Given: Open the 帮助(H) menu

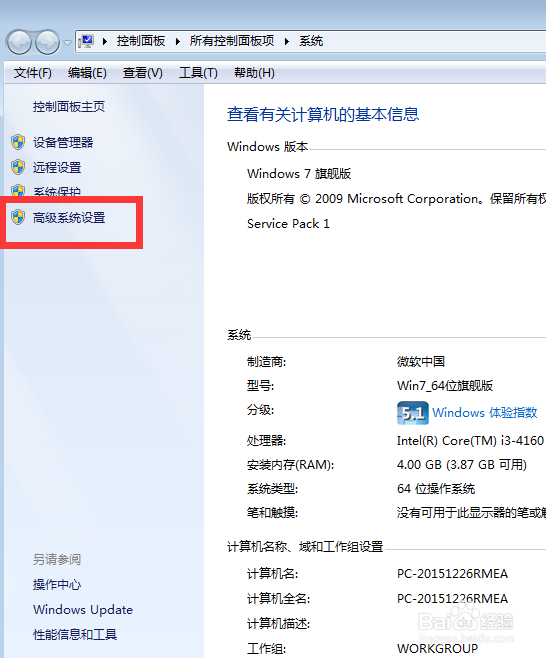Looking at the screenshot, I should click(x=254, y=73).
